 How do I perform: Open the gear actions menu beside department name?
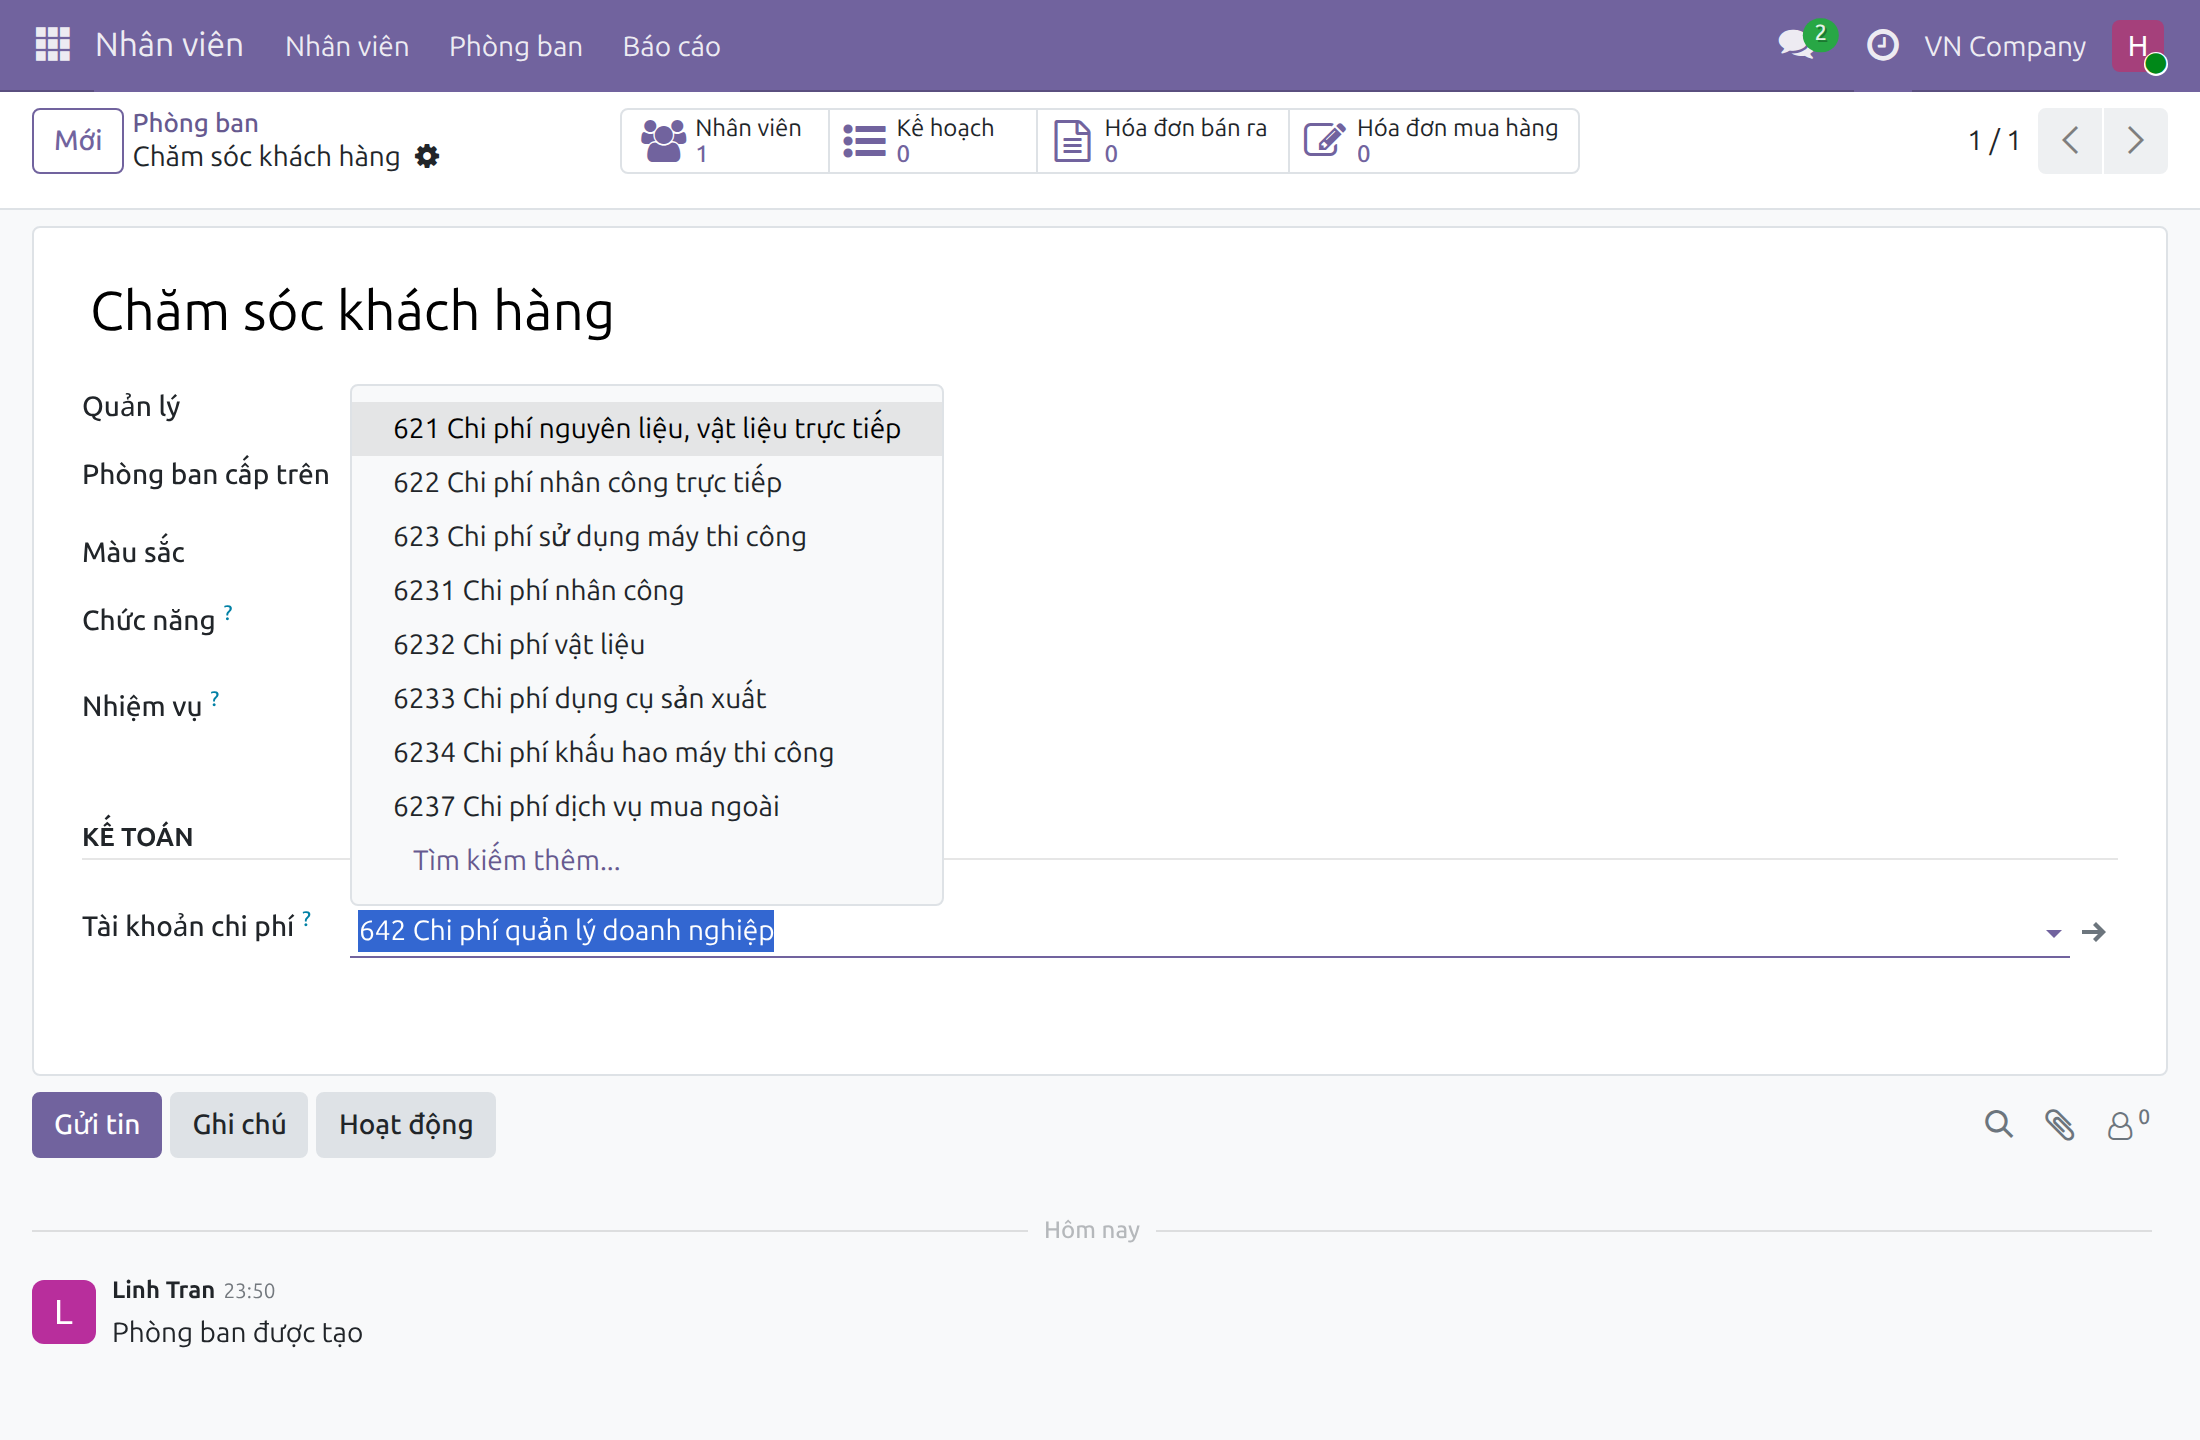(427, 156)
